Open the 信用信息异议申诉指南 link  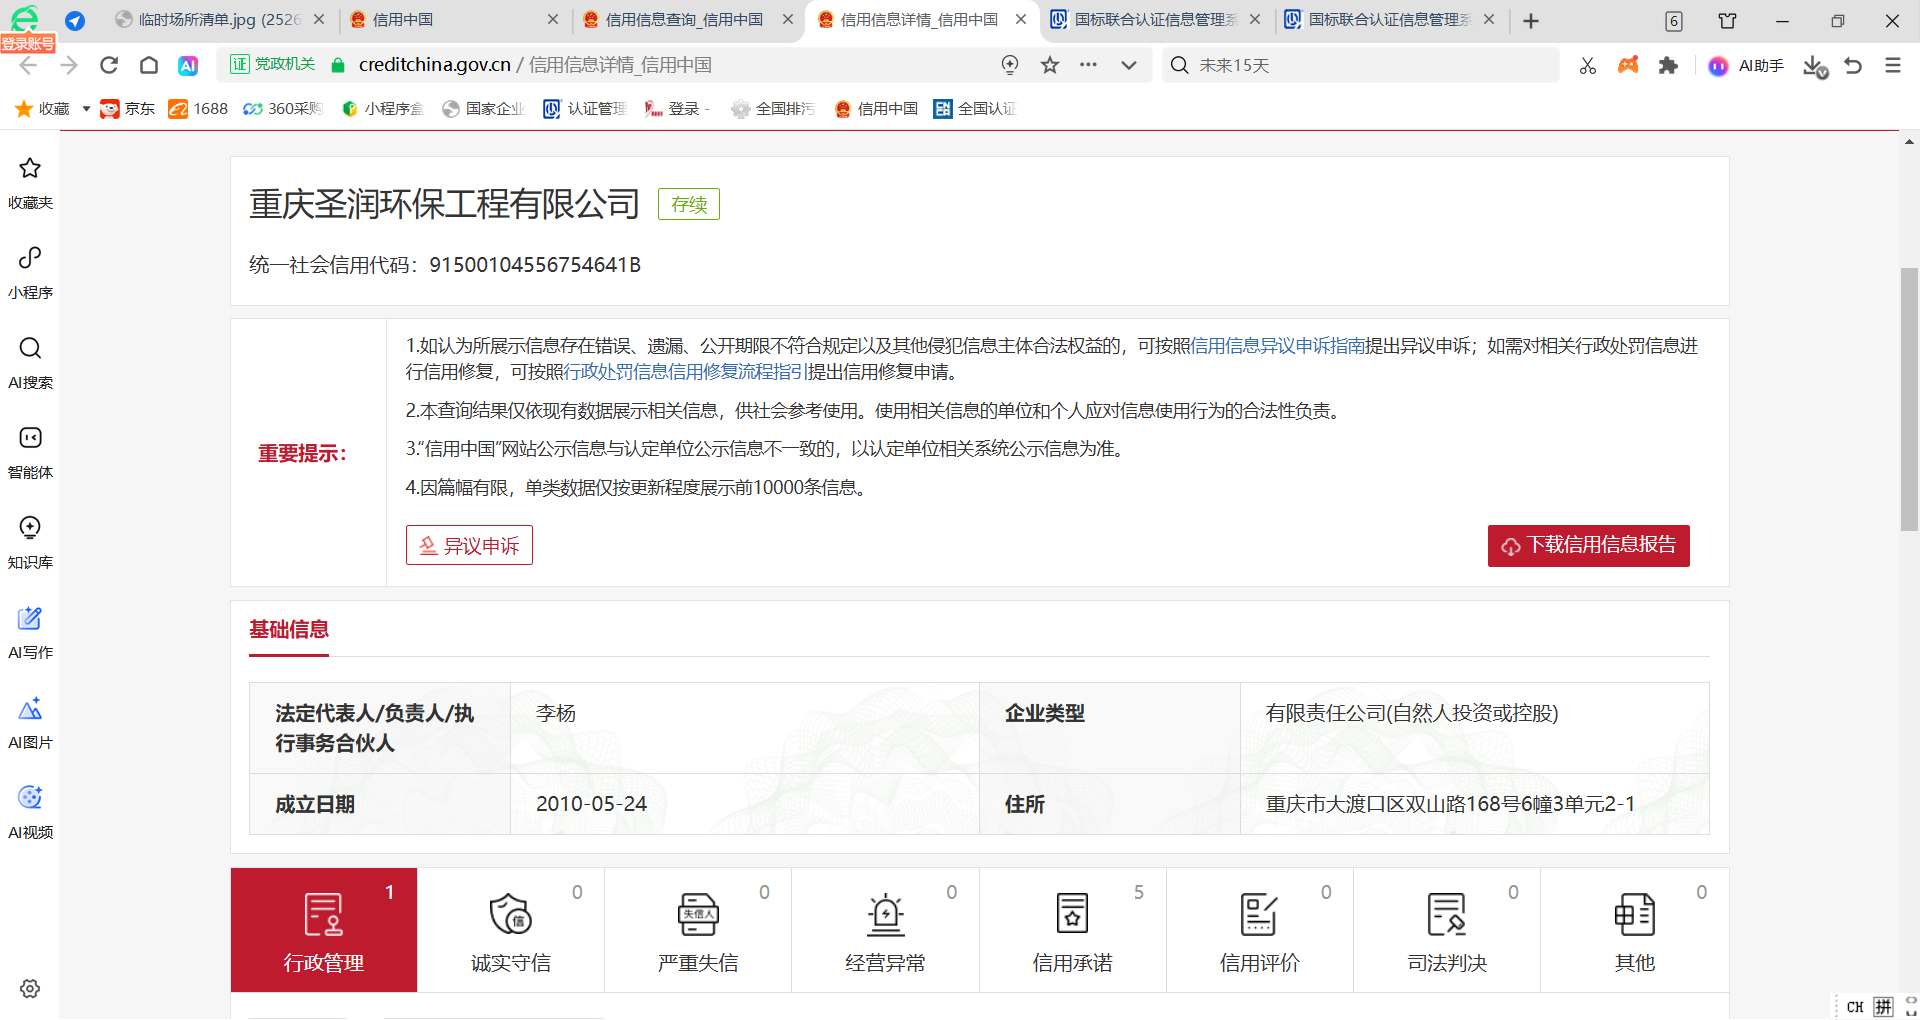pos(1277,346)
